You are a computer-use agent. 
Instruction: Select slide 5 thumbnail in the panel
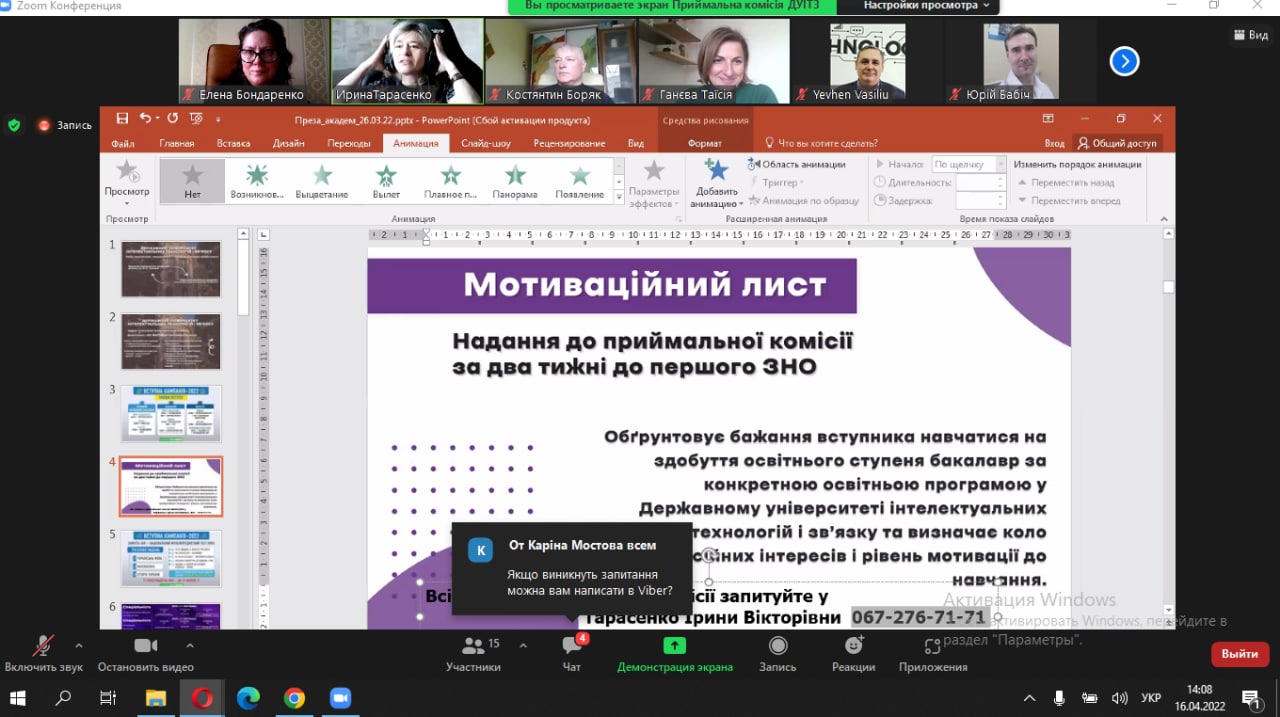point(171,558)
